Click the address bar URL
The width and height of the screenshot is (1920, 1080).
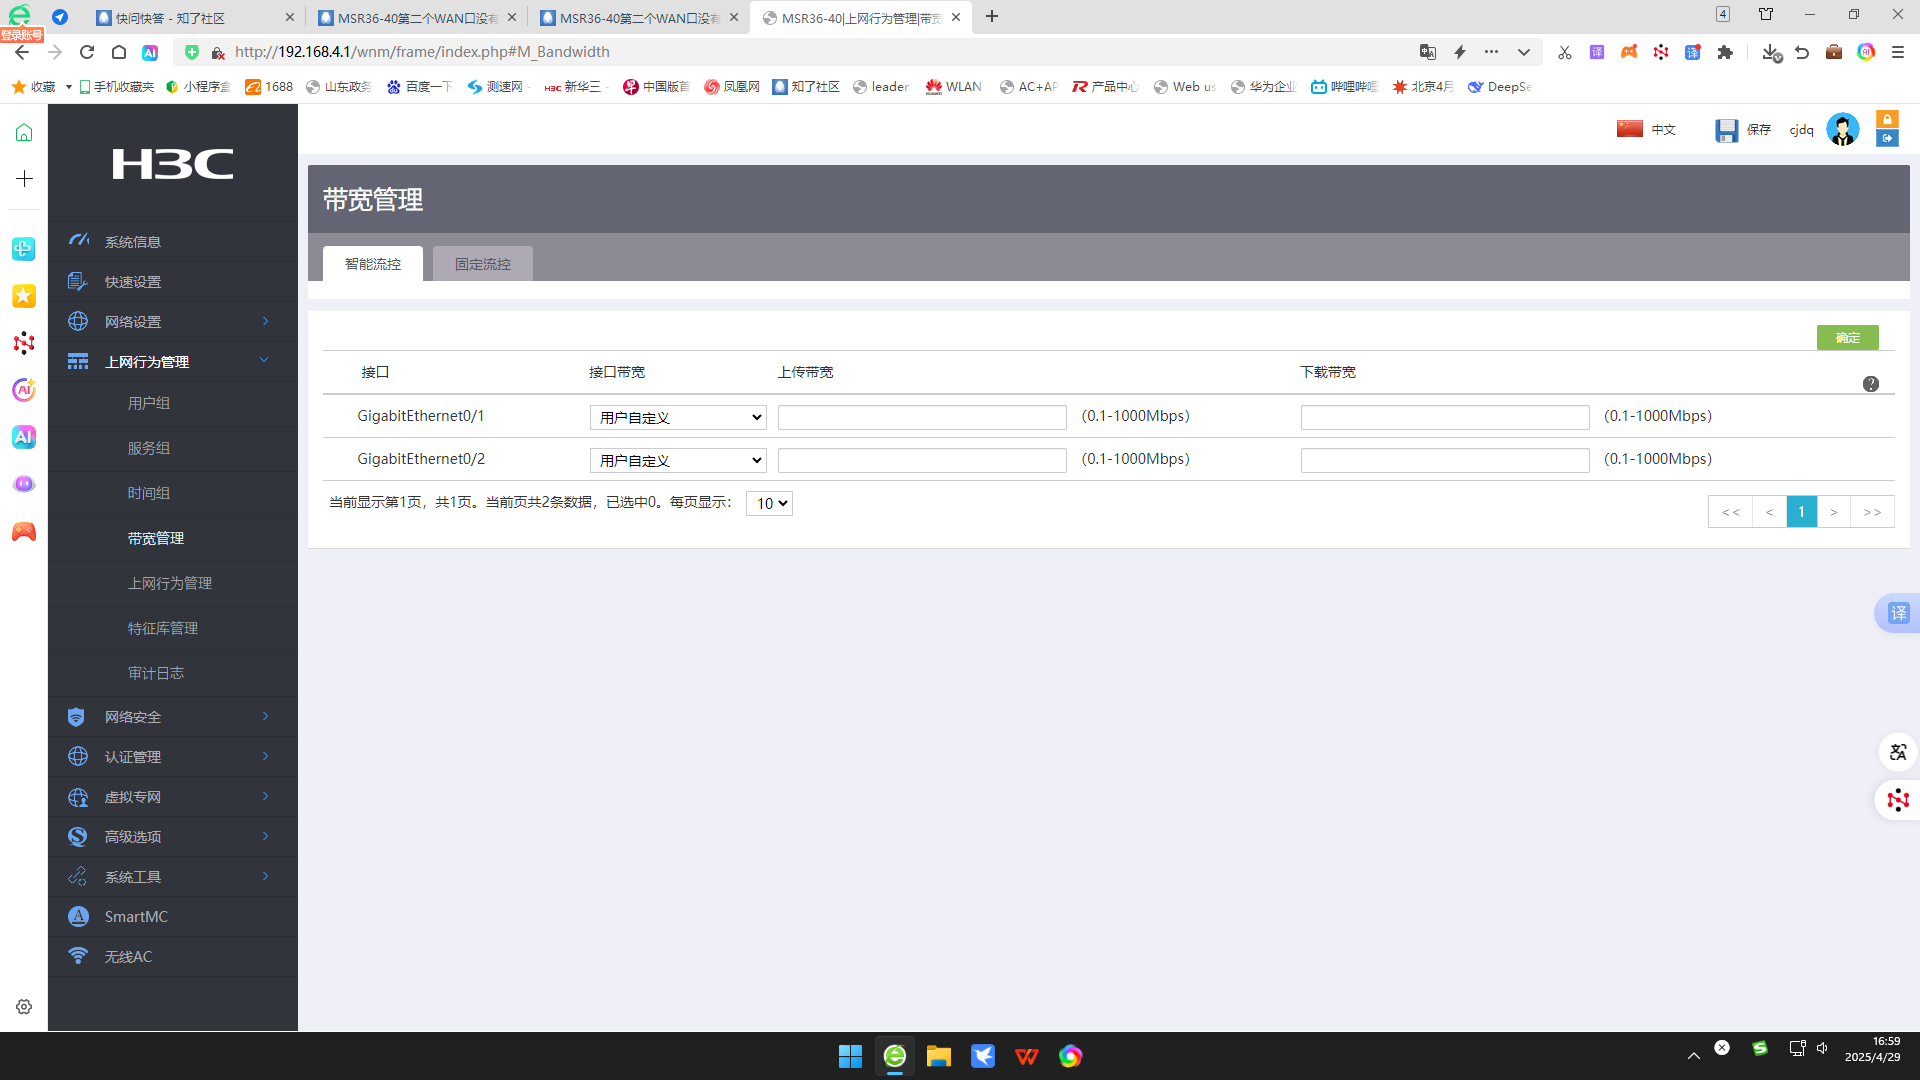pyautogui.click(x=422, y=52)
